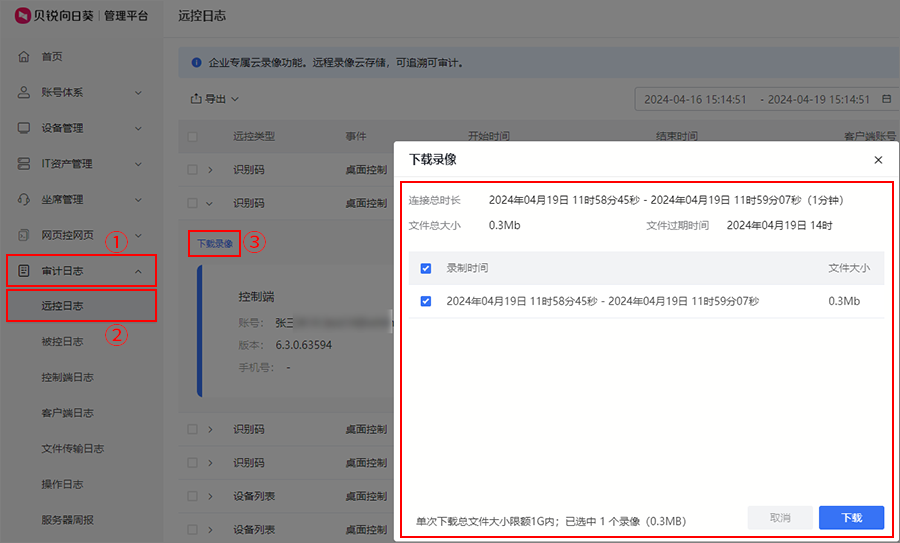Expand the 账号体系 submenu chevron
The height and width of the screenshot is (543, 900).
[x=138, y=92]
